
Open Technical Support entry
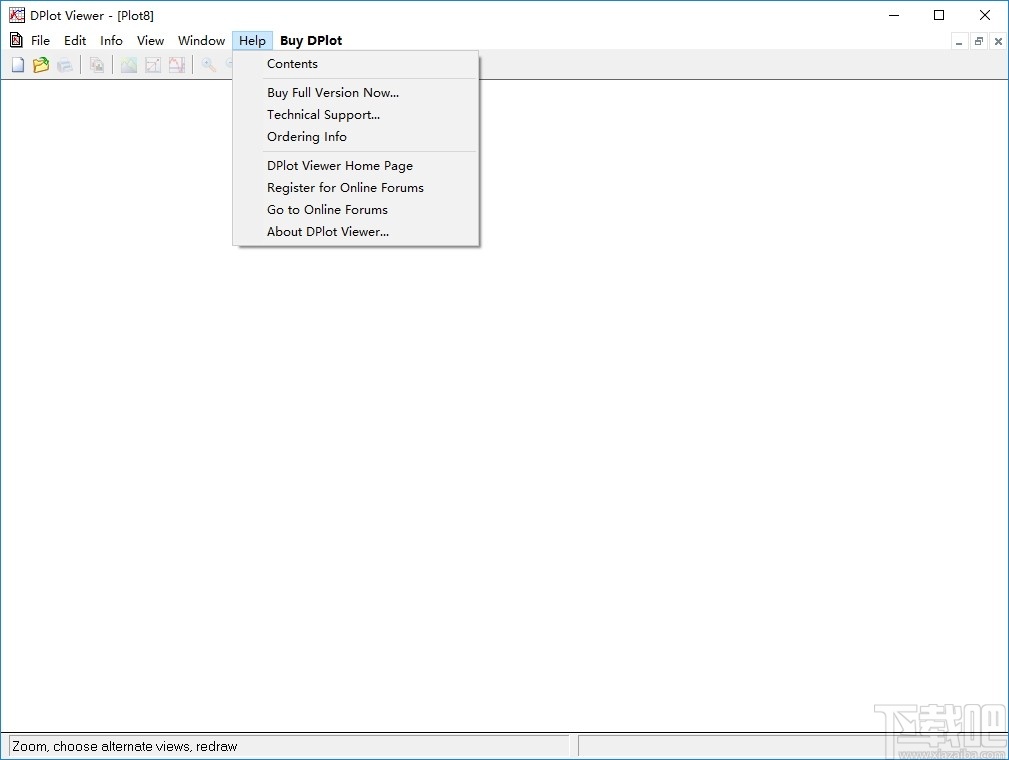323,114
